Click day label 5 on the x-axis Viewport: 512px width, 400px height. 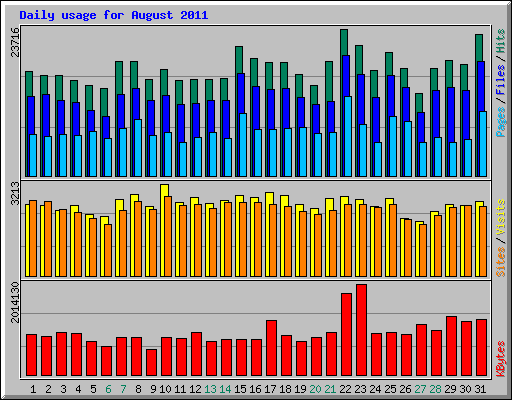click(93, 389)
